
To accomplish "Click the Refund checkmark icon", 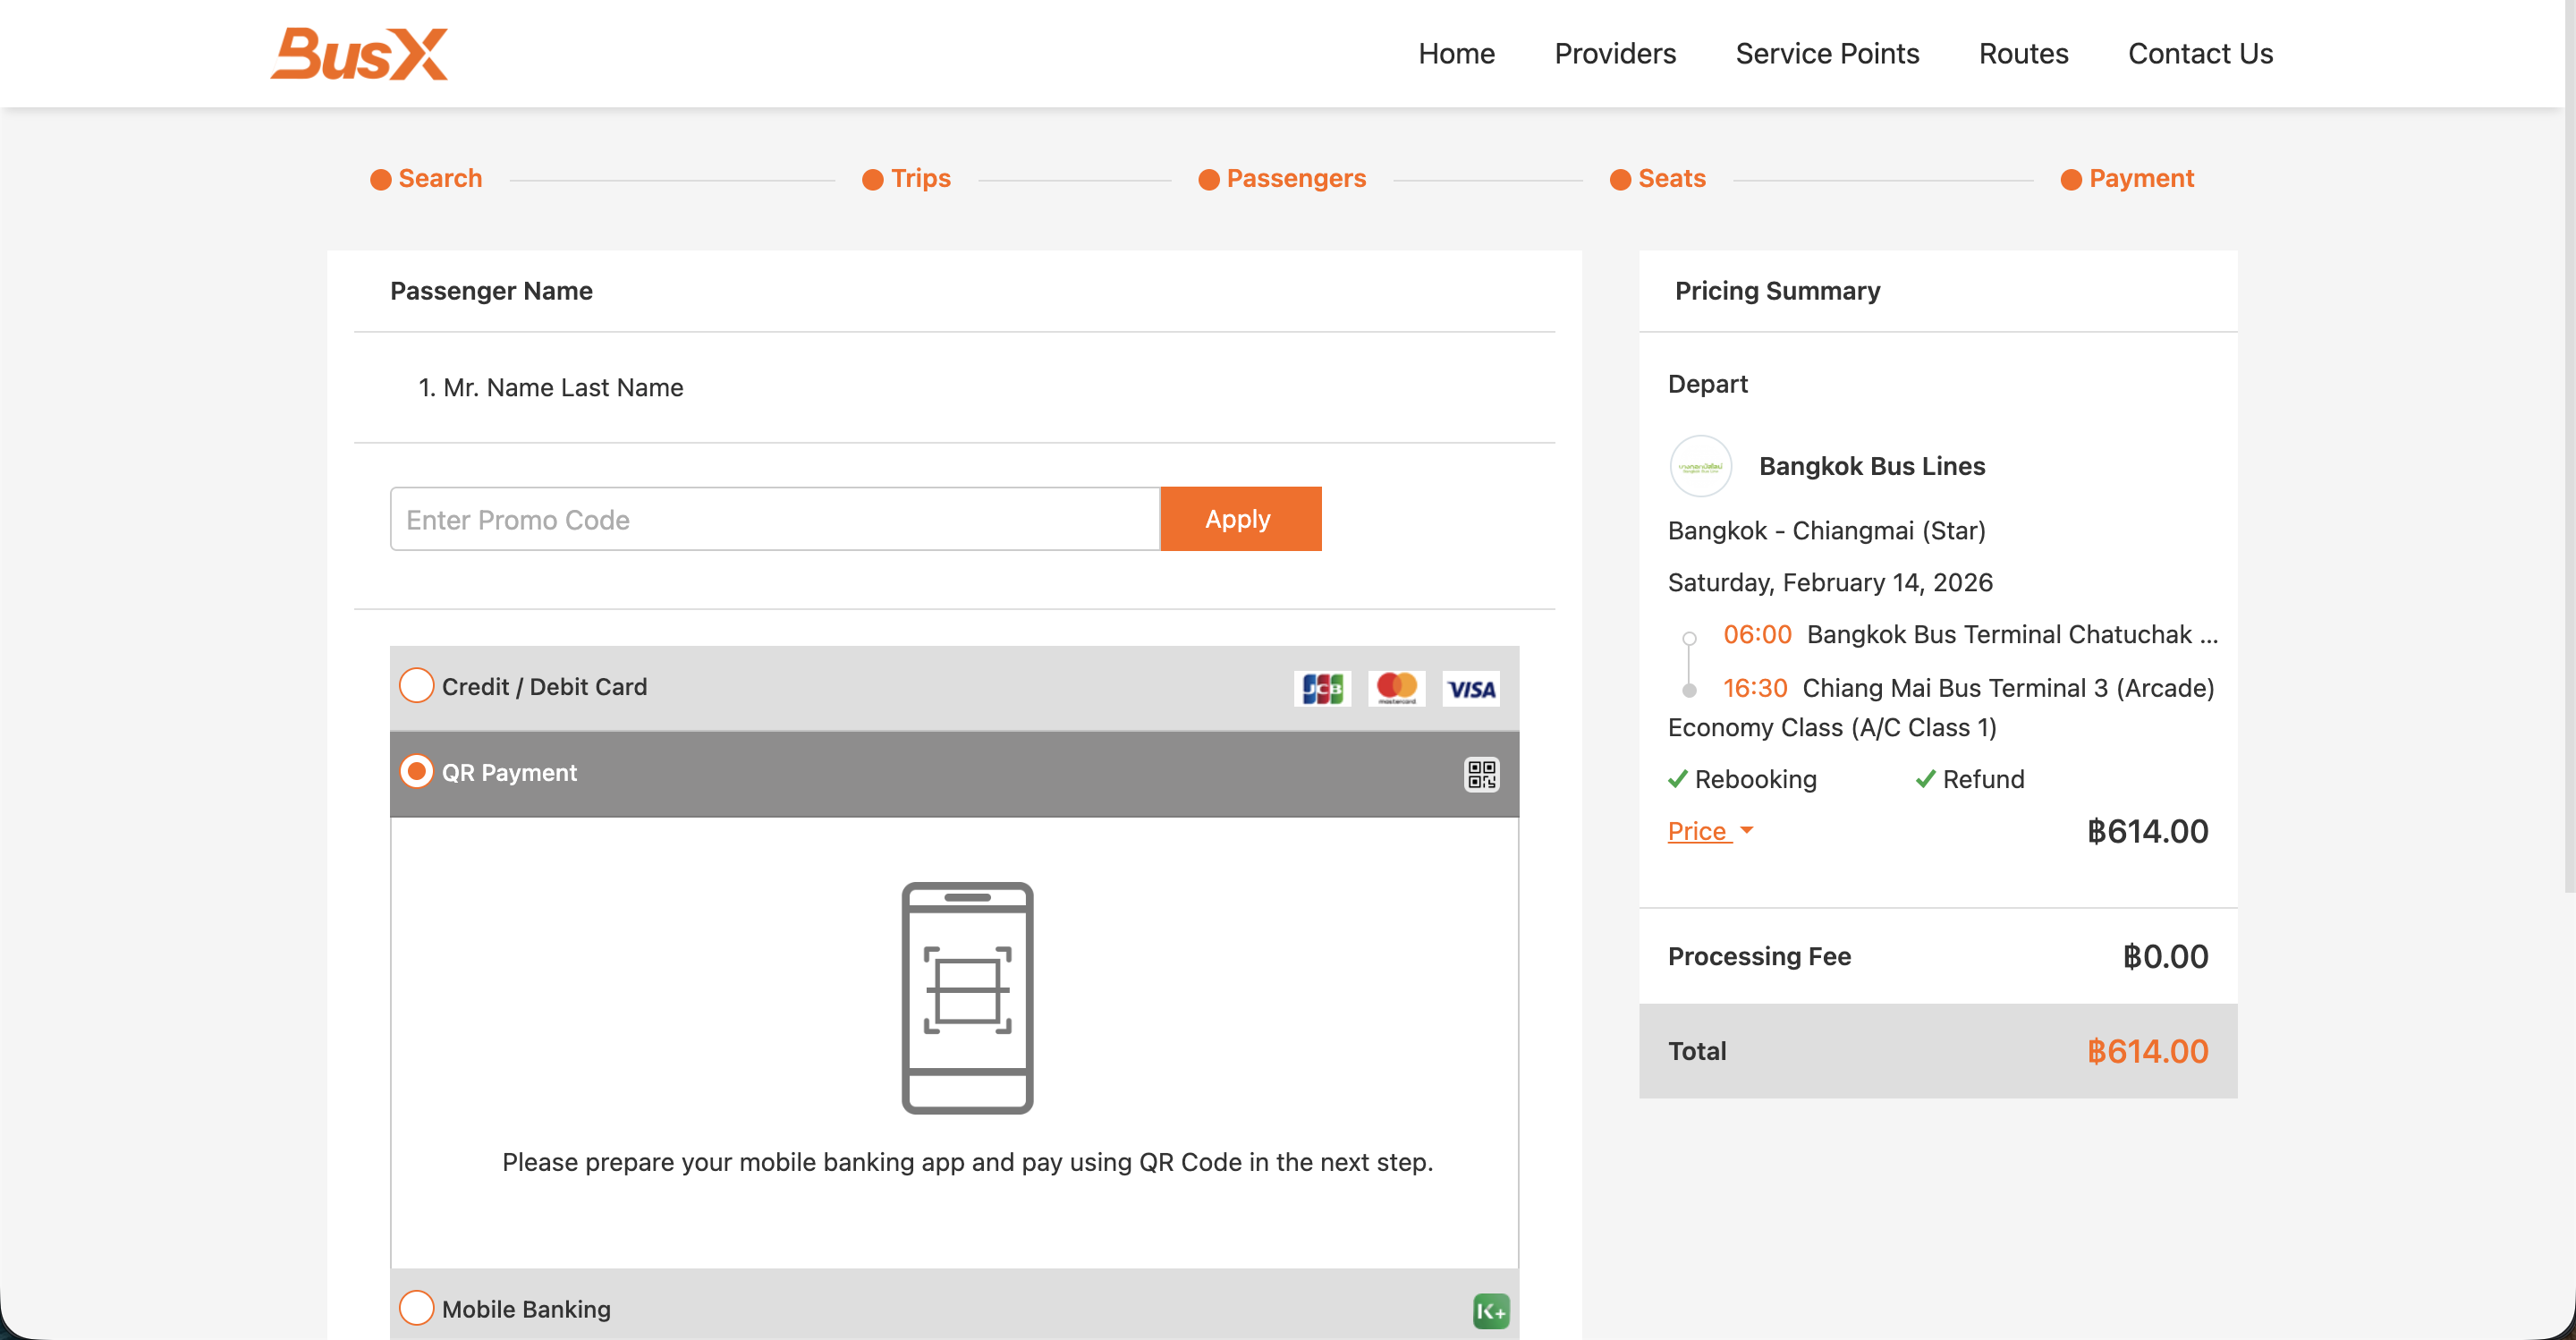I will click(x=1924, y=778).
